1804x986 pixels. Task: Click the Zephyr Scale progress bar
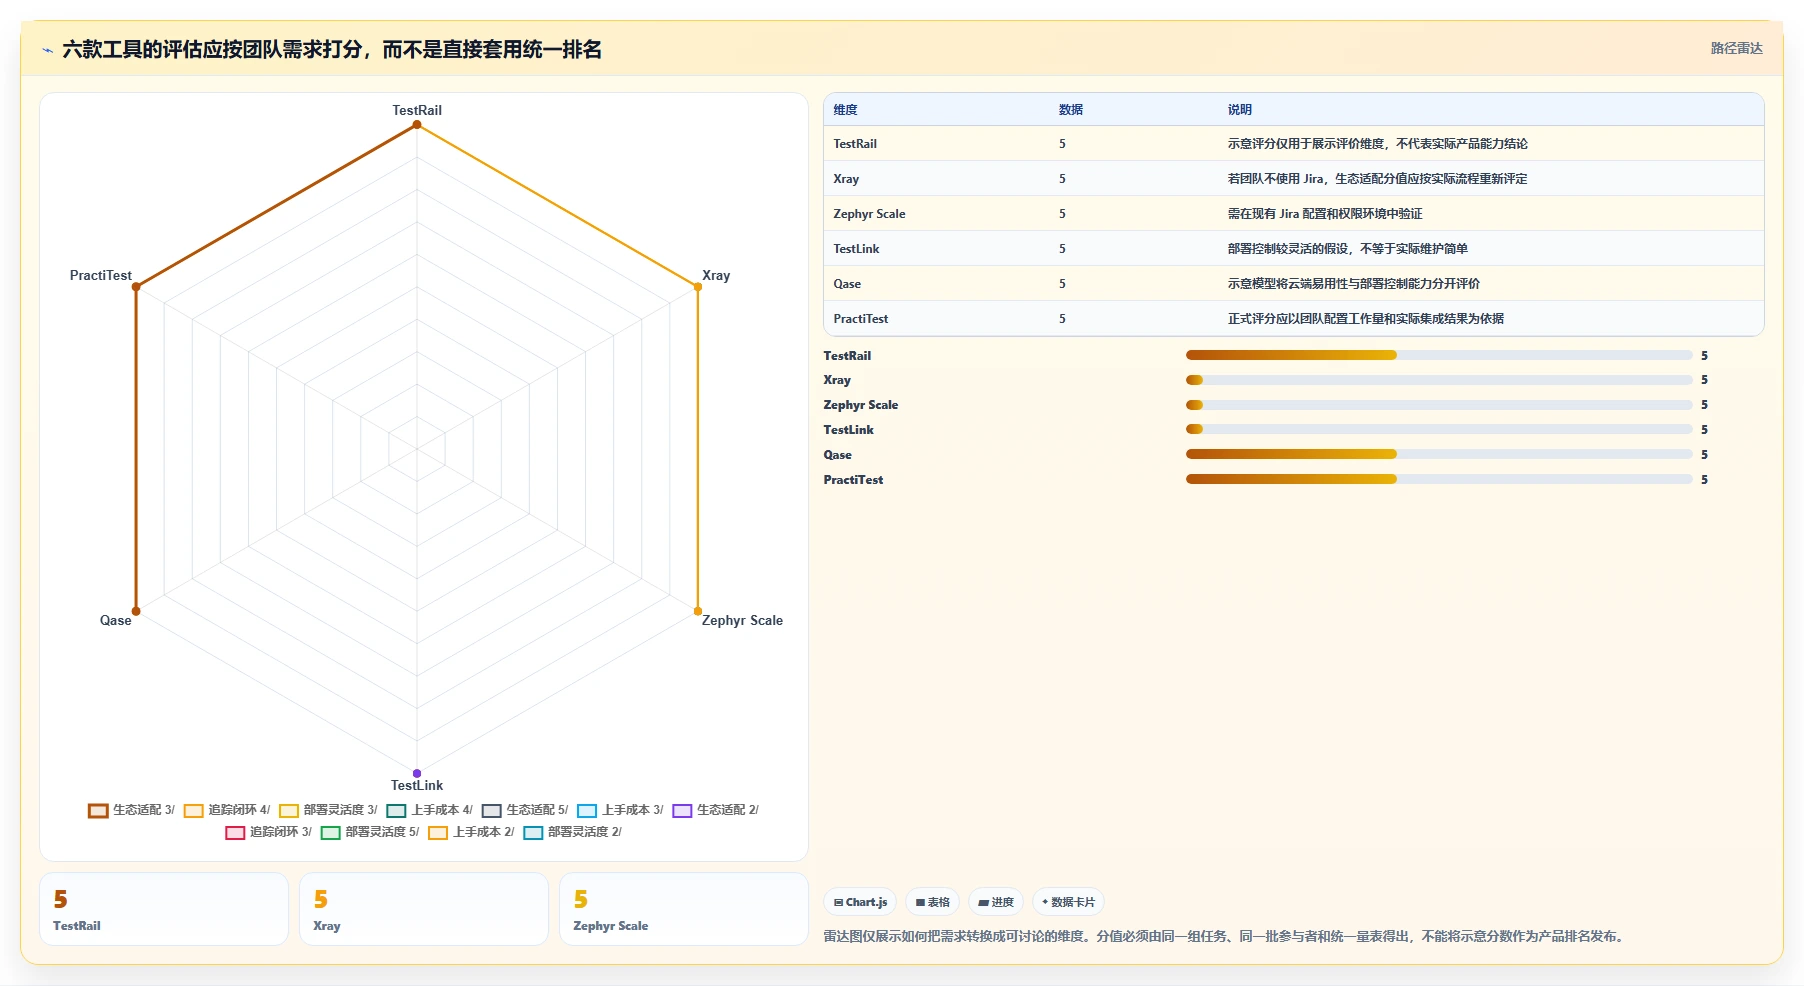(x=1439, y=405)
